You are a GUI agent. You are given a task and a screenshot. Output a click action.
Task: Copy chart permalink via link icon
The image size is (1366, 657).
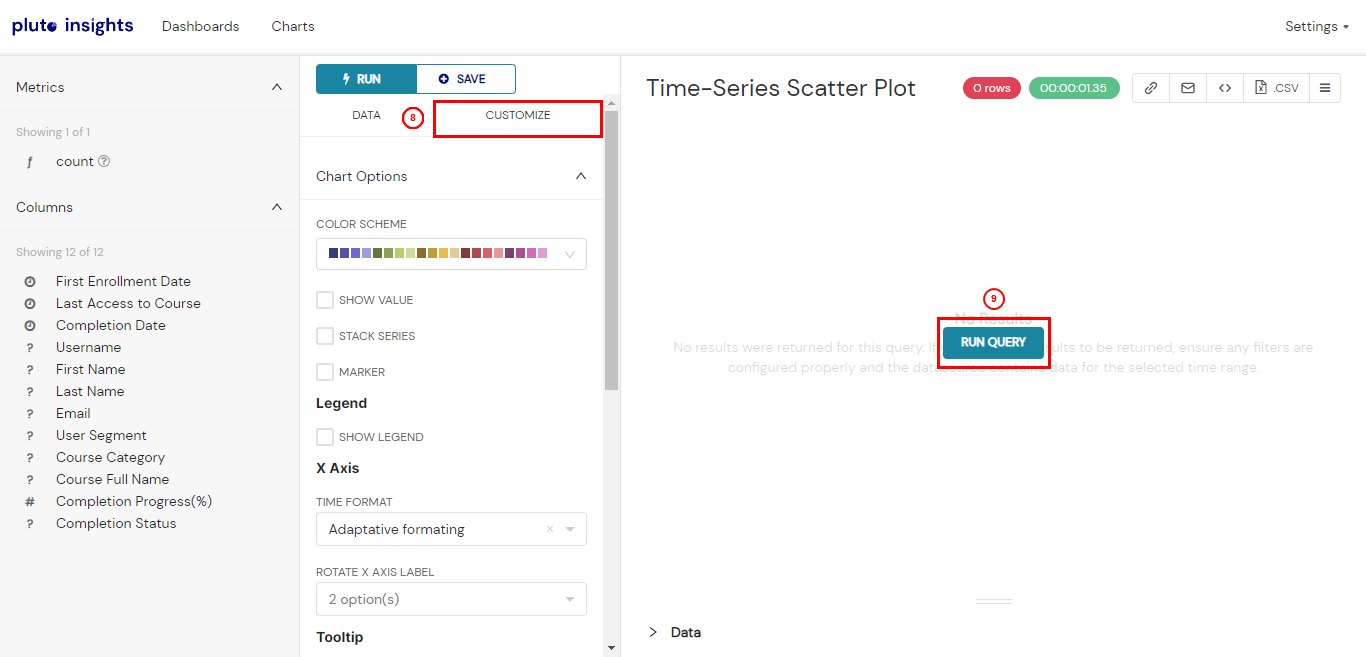point(1151,88)
